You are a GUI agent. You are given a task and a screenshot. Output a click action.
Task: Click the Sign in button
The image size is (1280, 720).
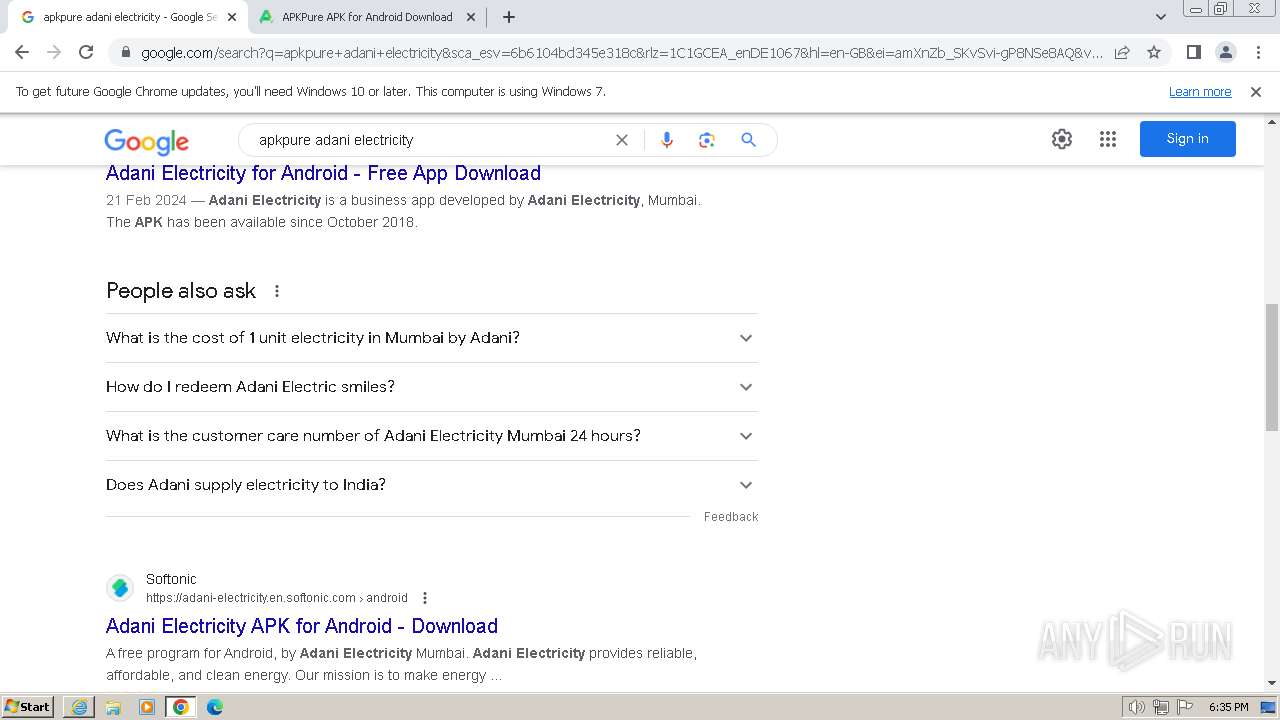coord(1188,139)
